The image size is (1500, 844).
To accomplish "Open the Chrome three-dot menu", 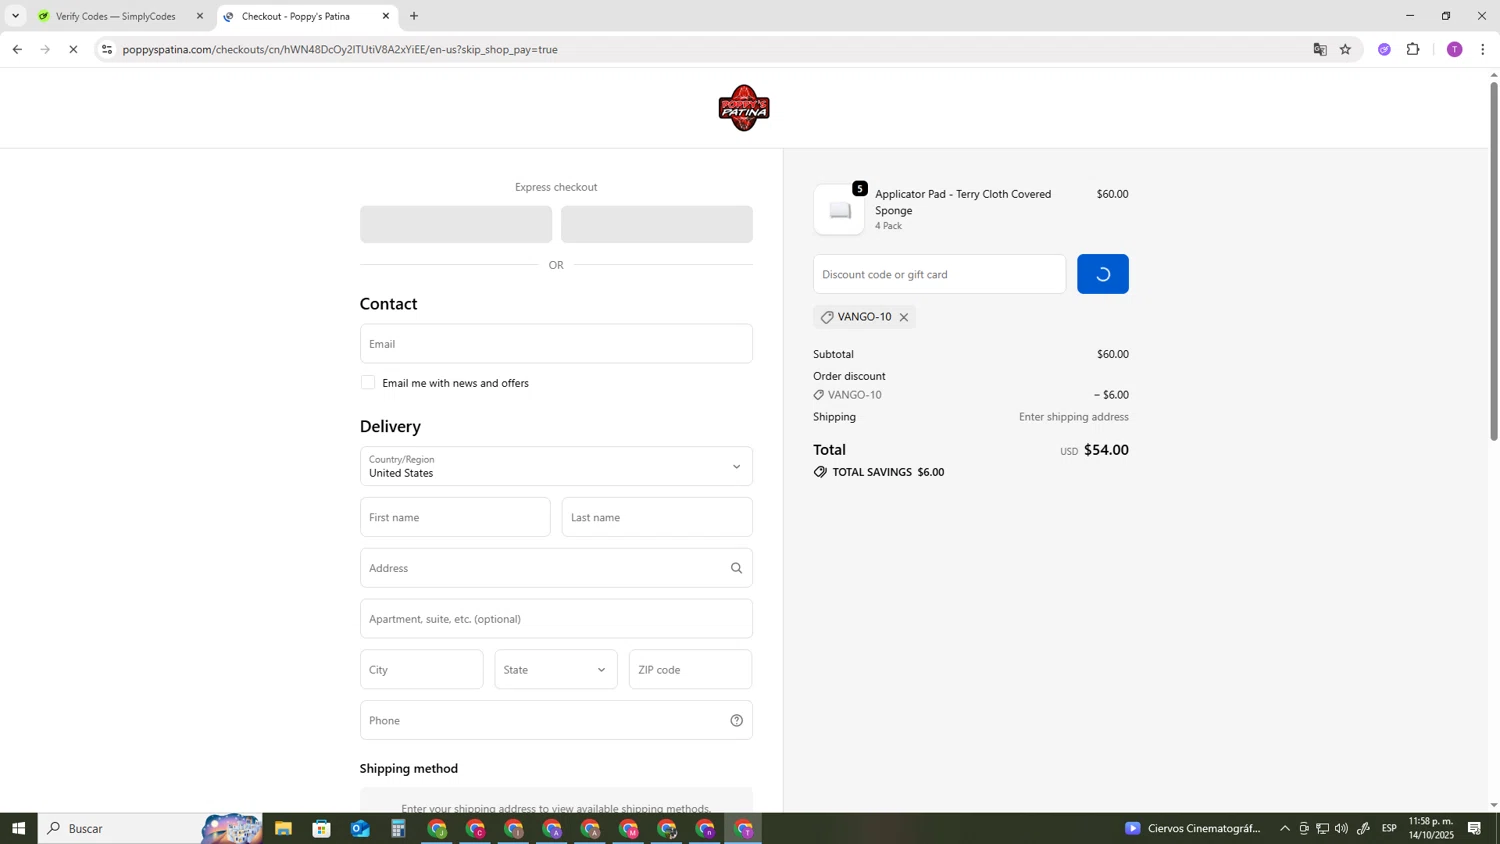I will click(x=1483, y=49).
